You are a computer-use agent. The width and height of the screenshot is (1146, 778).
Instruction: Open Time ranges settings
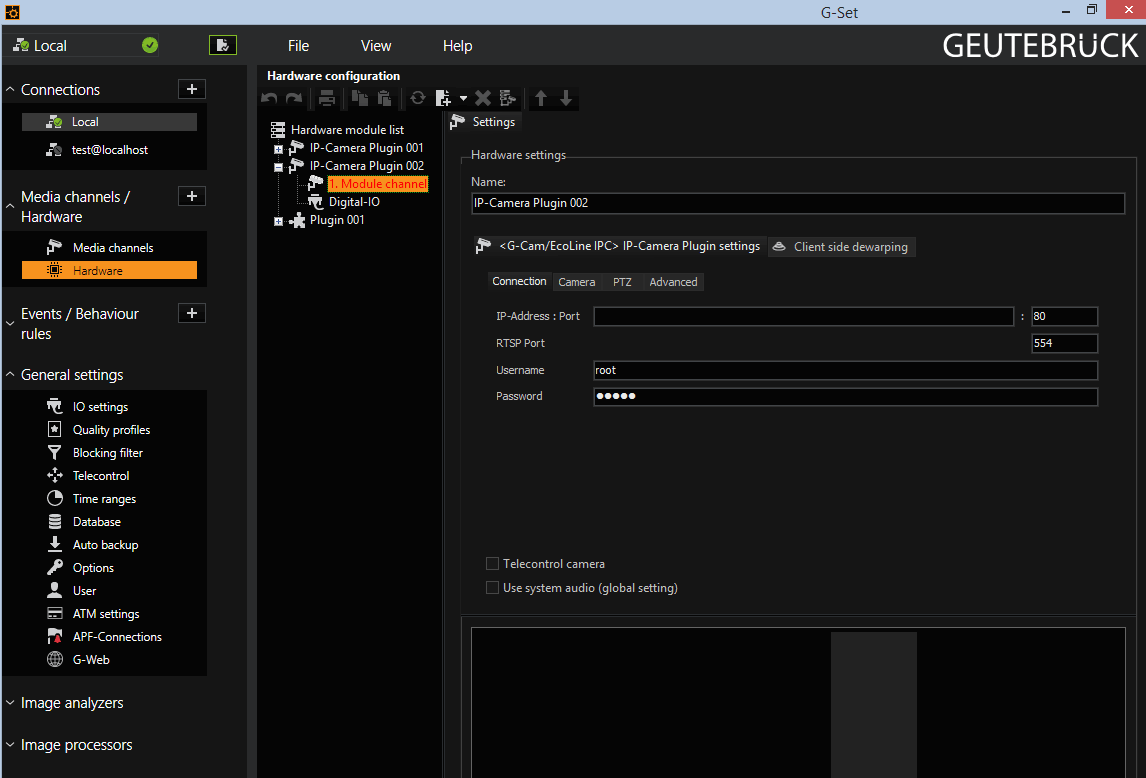(104, 499)
